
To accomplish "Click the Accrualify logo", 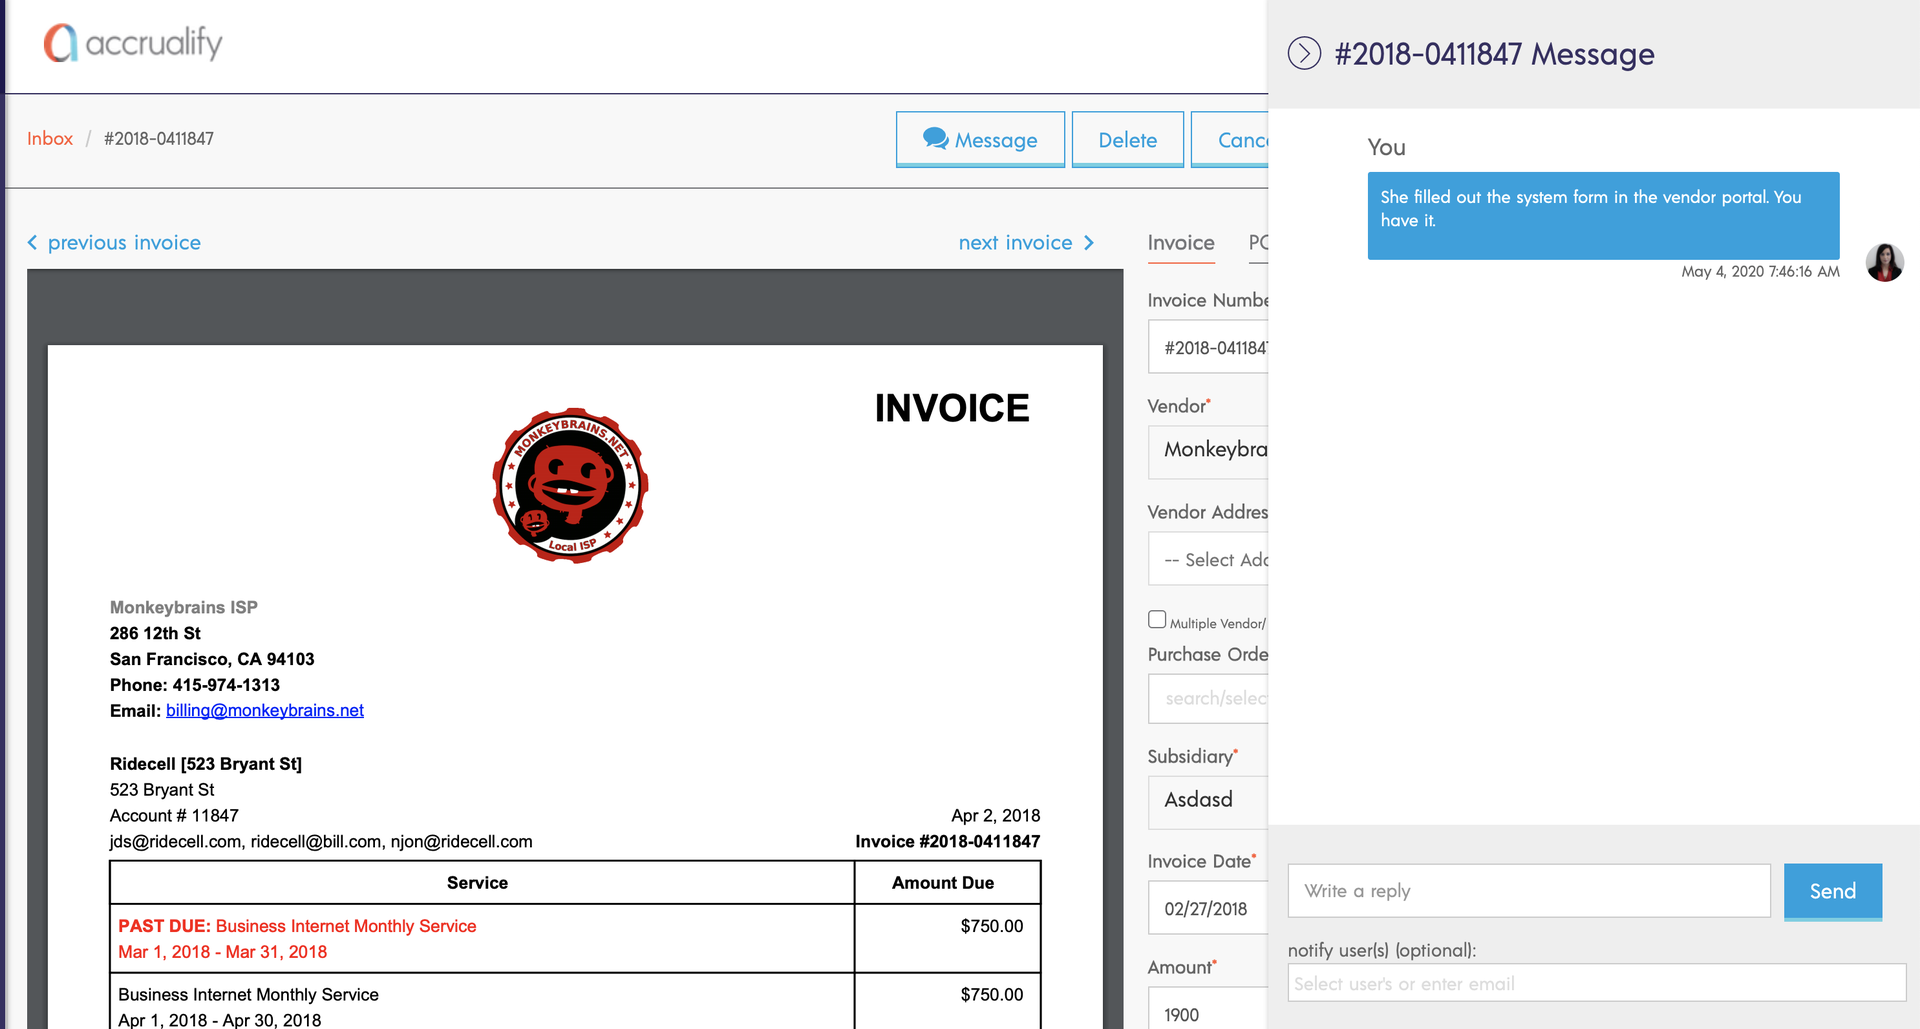I will pyautogui.click(x=133, y=43).
